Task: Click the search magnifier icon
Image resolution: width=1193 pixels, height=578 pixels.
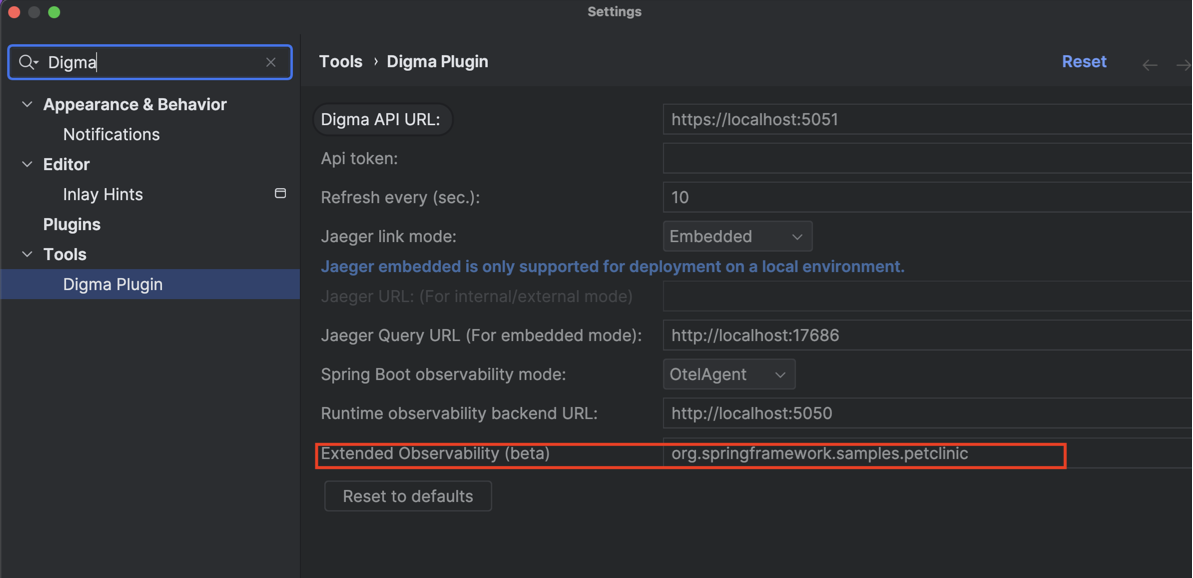Action: click(27, 62)
